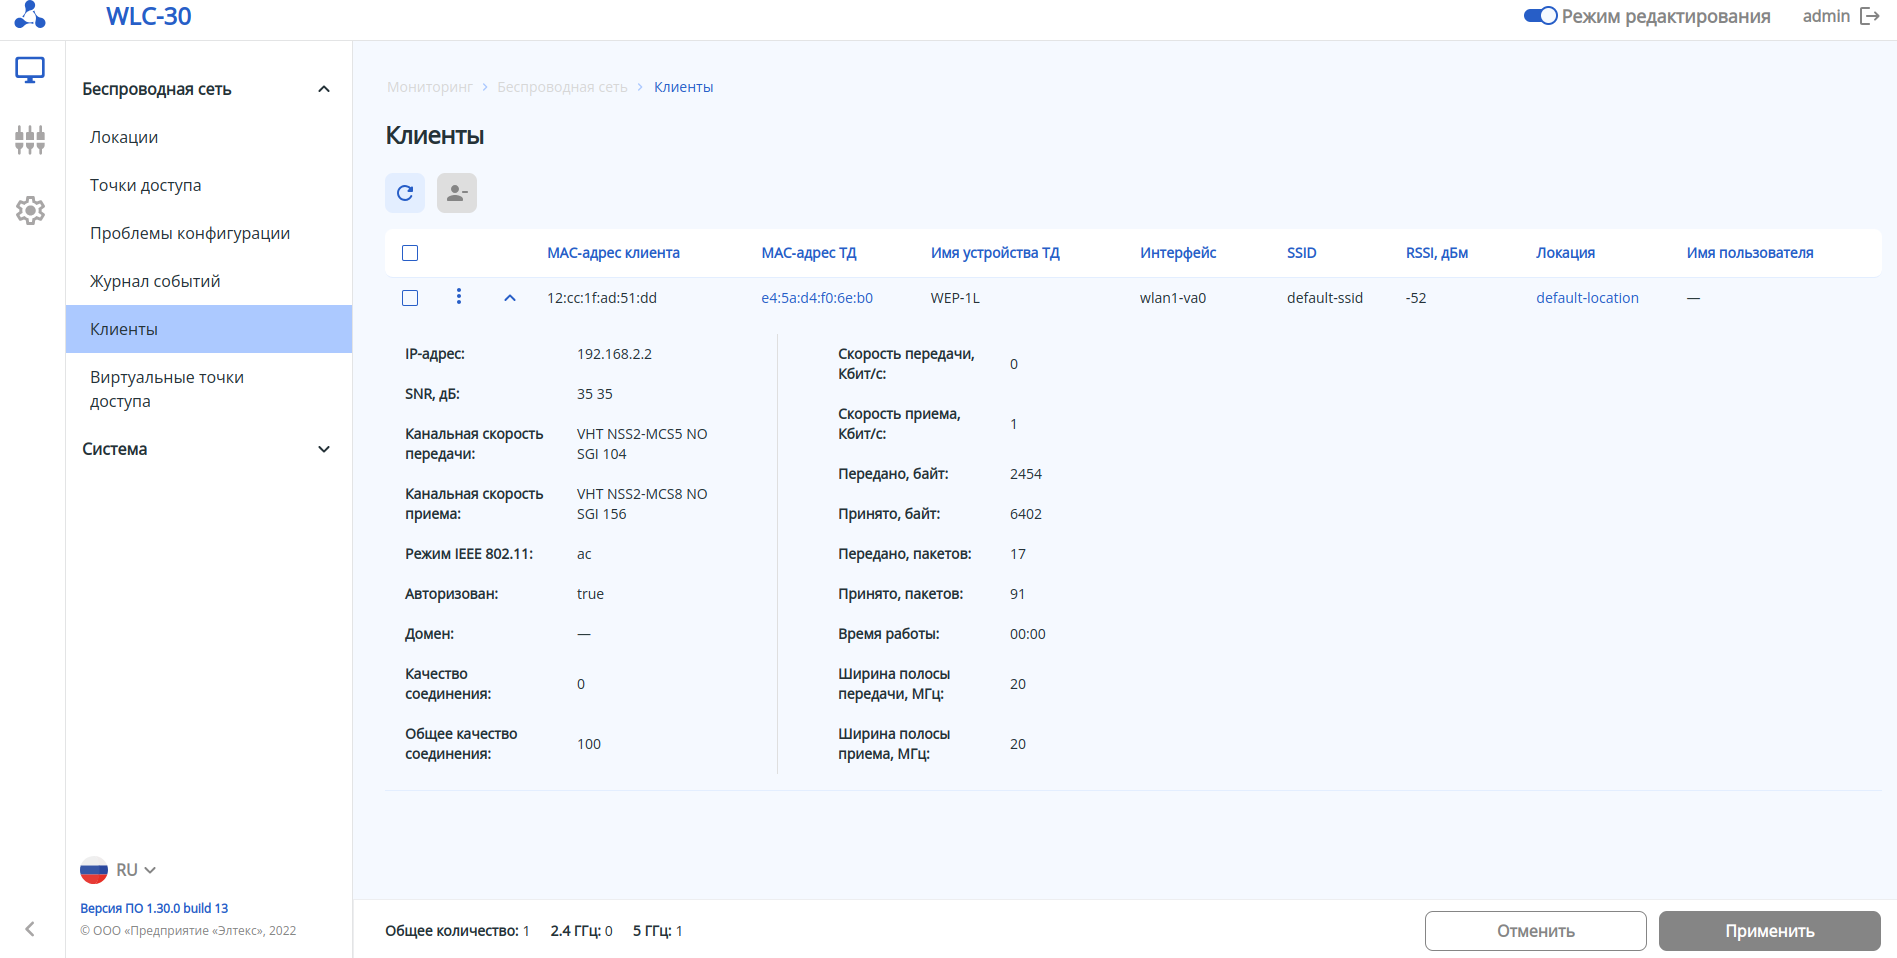1897x958 pixels.
Task: Click the RSSI value -52
Action: (1416, 298)
